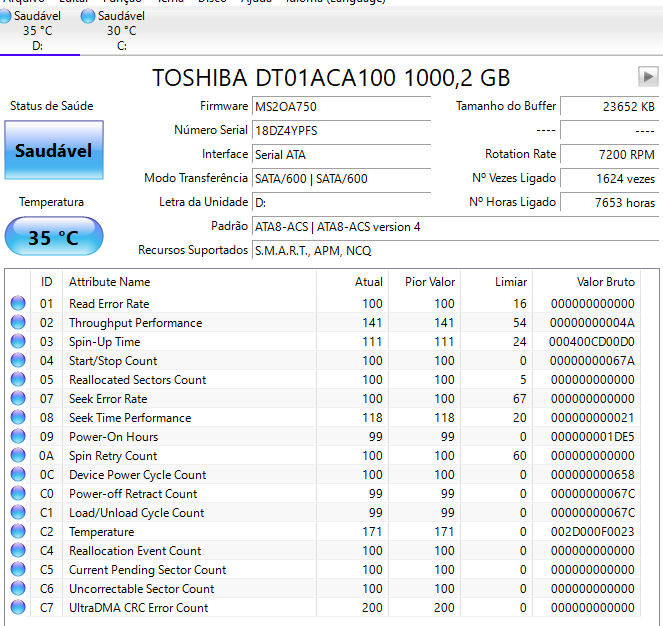Click the status orb for Reallocated Sectors Count
663x626 pixels.
point(18,379)
